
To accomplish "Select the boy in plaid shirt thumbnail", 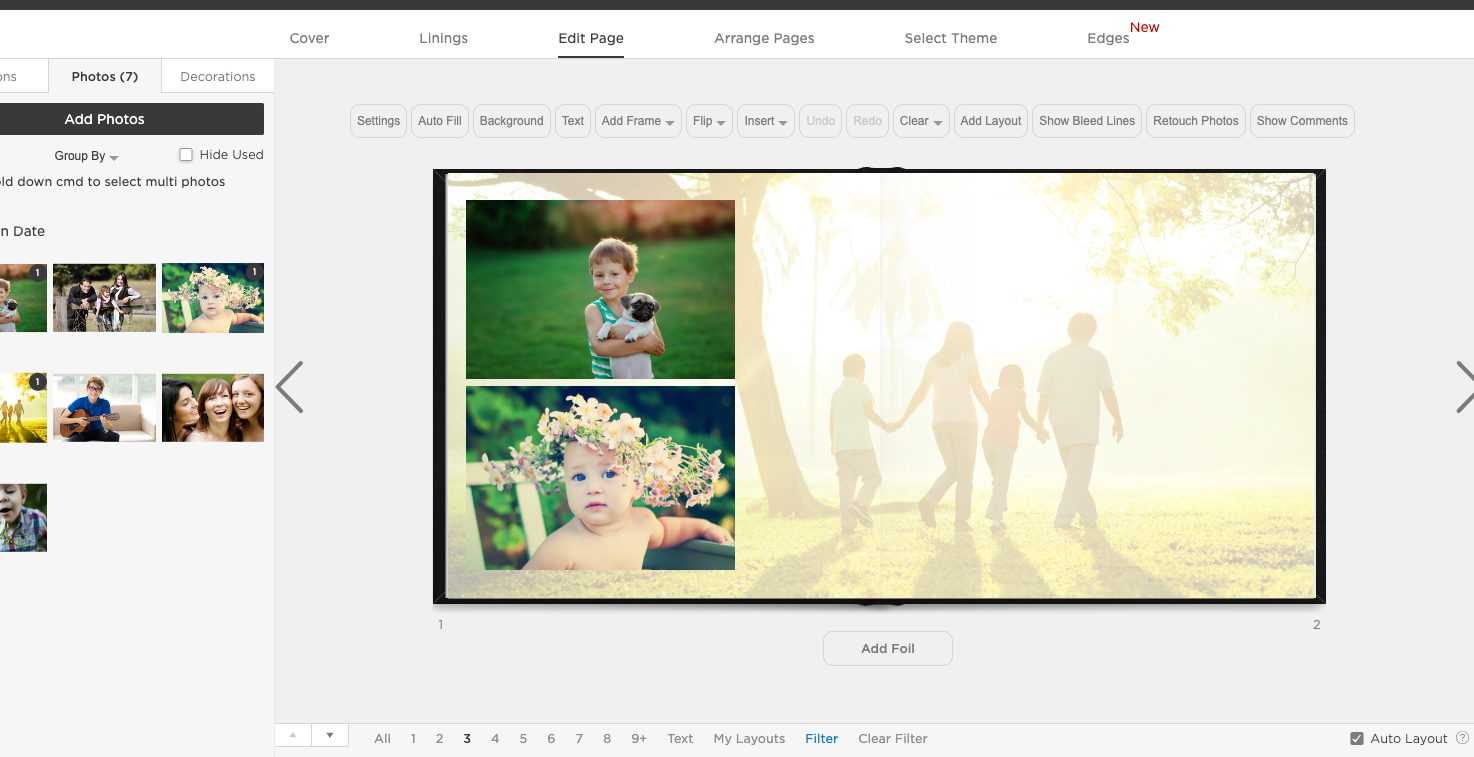I will click(23, 518).
